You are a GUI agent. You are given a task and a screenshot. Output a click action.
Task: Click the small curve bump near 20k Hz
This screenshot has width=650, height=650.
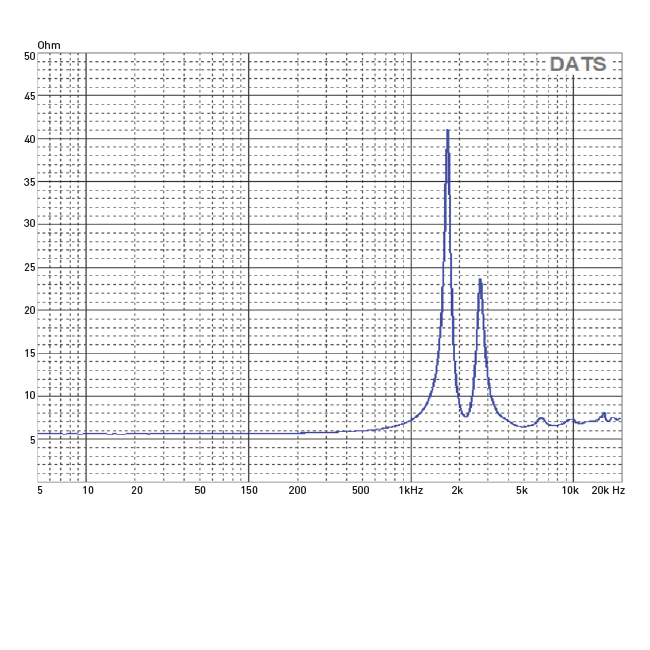tap(604, 414)
